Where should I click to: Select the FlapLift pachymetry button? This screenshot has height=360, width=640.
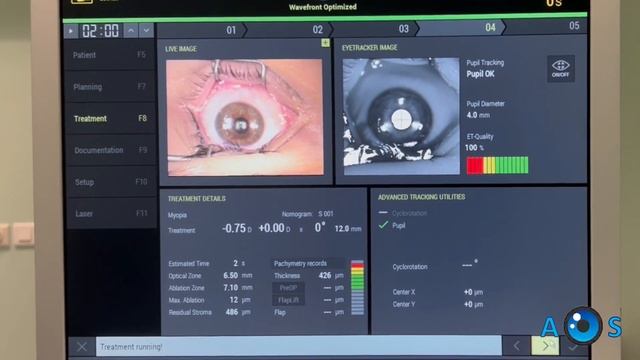click(x=289, y=300)
